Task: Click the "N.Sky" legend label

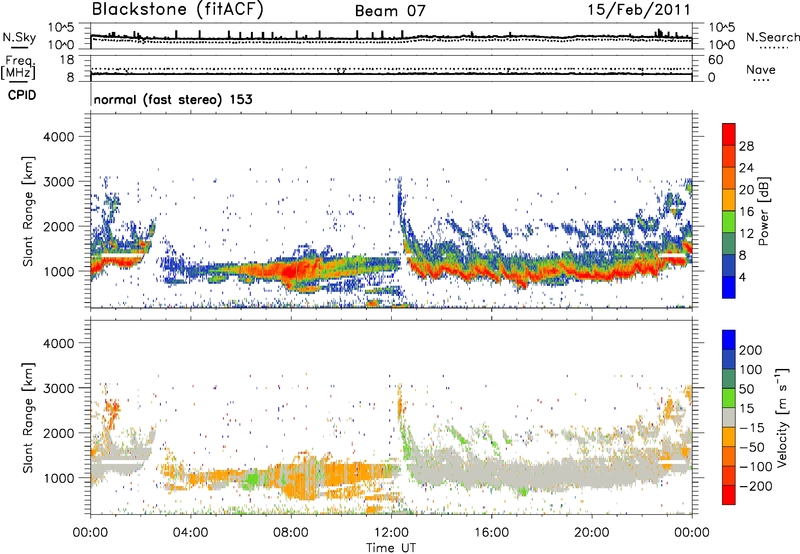Action: [19, 37]
